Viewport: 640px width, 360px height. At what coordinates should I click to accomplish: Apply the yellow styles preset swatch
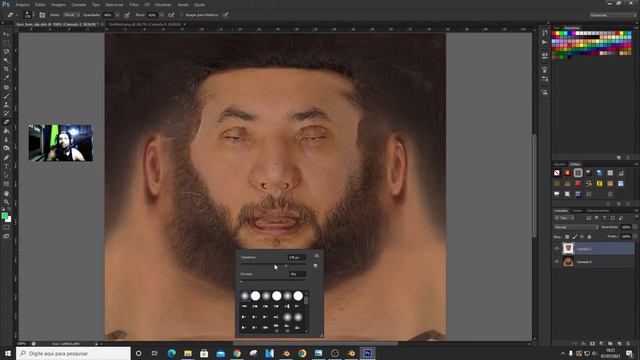[599, 184]
